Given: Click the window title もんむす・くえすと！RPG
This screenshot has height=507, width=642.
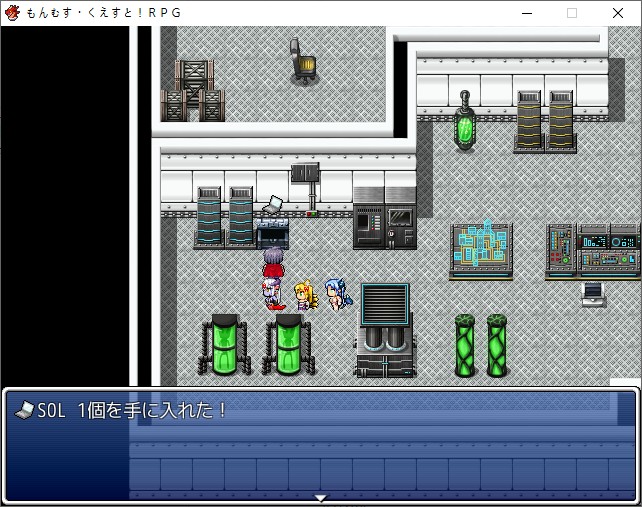Looking at the screenshot, I should coord(104,13).
